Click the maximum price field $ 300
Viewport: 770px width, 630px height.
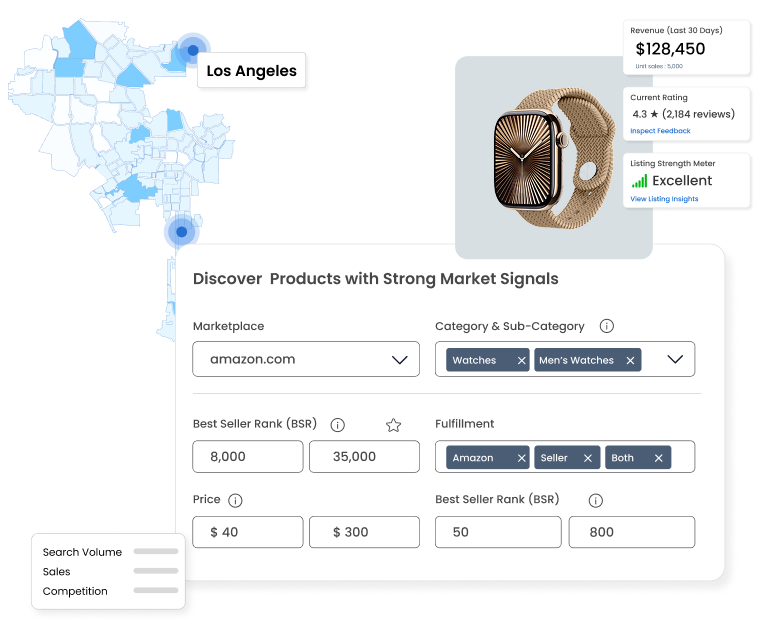pyautogui.click(x=364, y=532)
